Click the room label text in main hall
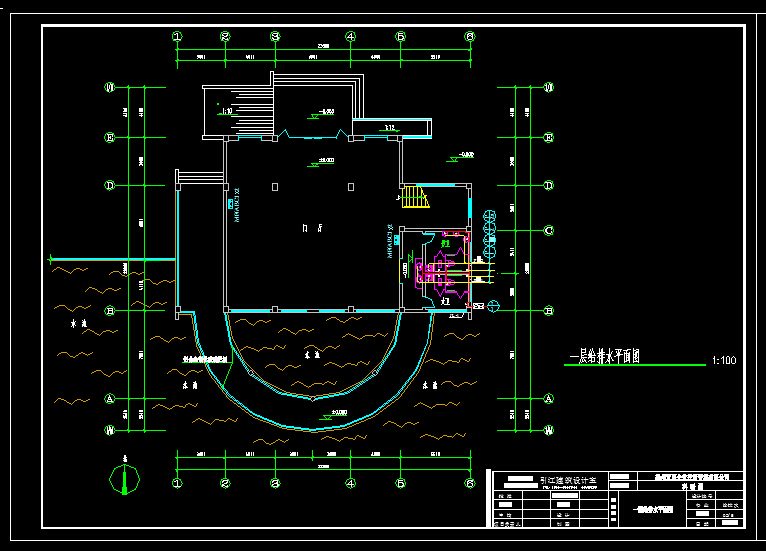Screen dimensions: 766x551 pos(312,228)
